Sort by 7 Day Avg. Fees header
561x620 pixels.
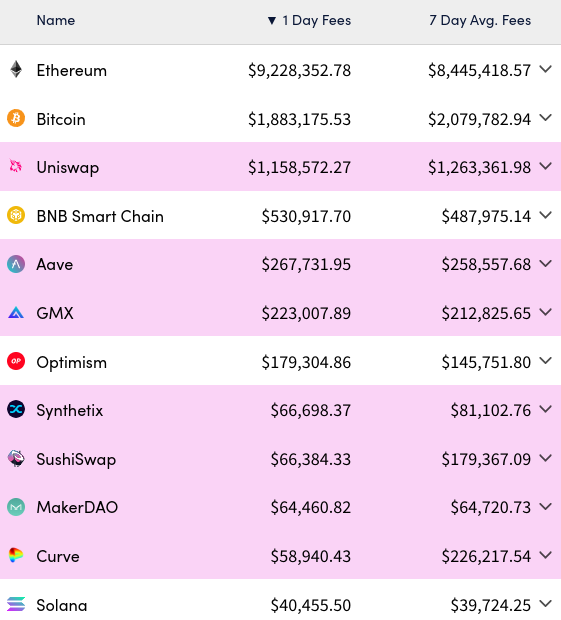(x=480, y=20)
